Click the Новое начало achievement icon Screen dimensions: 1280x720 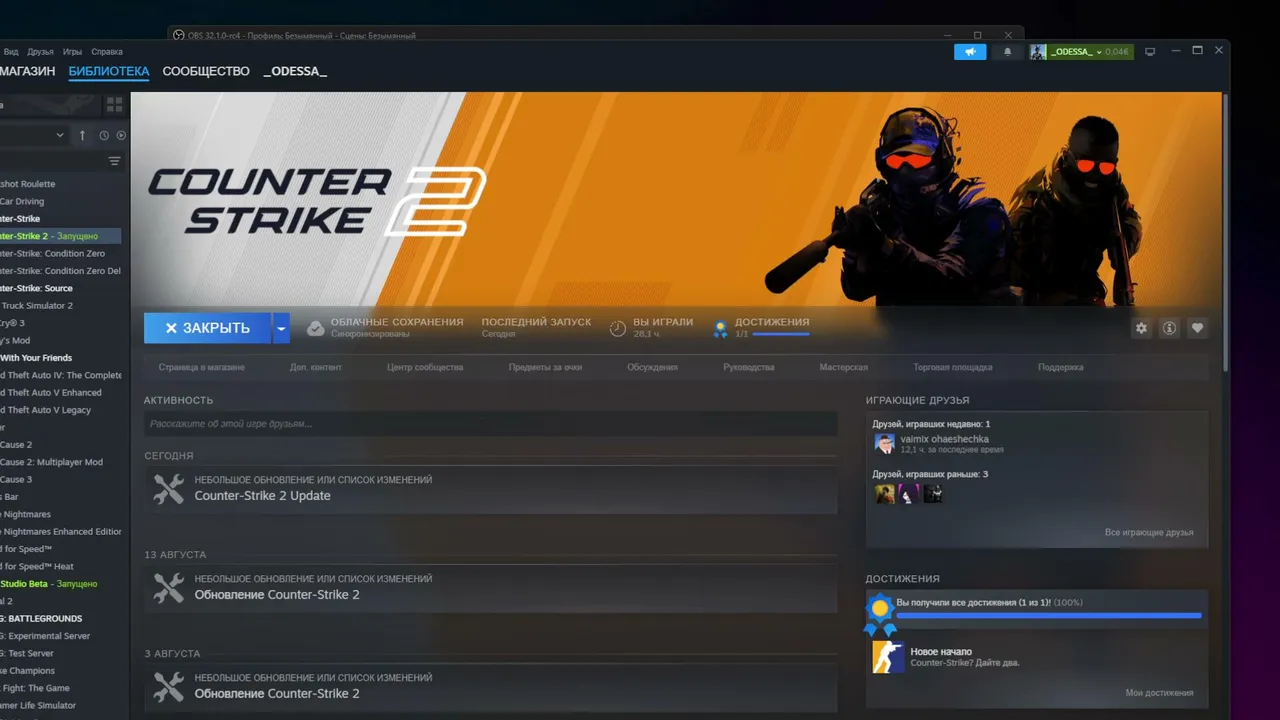pos(888,657)
